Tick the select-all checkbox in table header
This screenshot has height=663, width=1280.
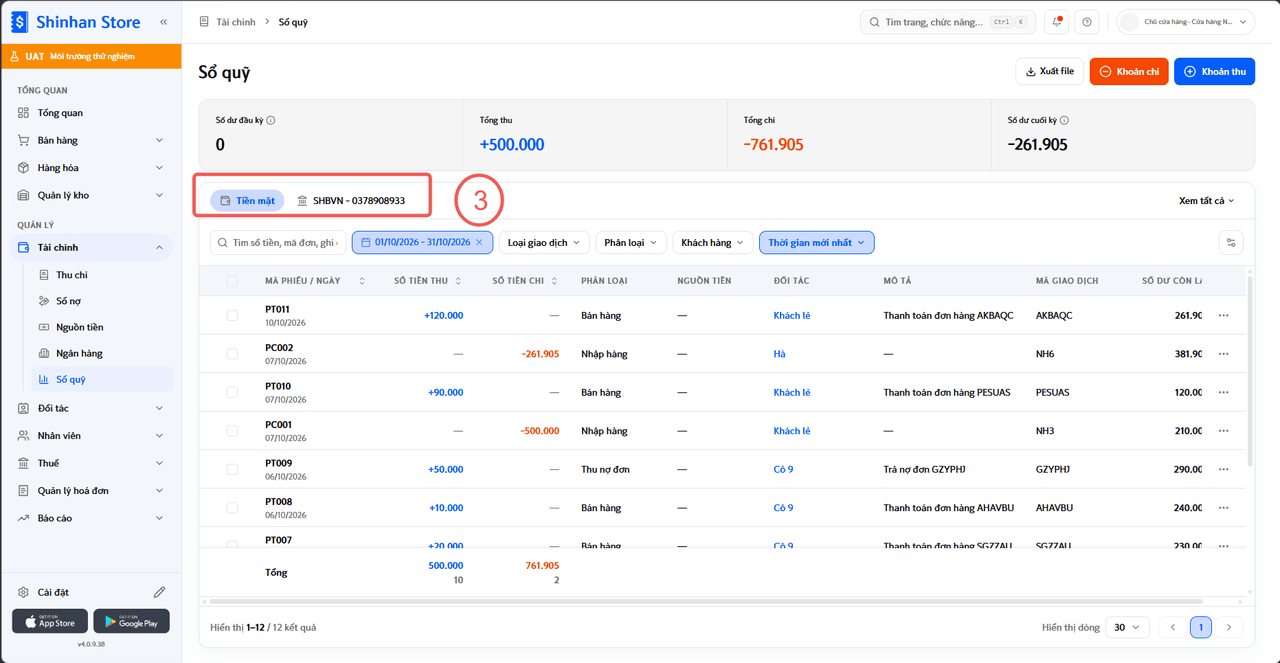pos(232,281)
